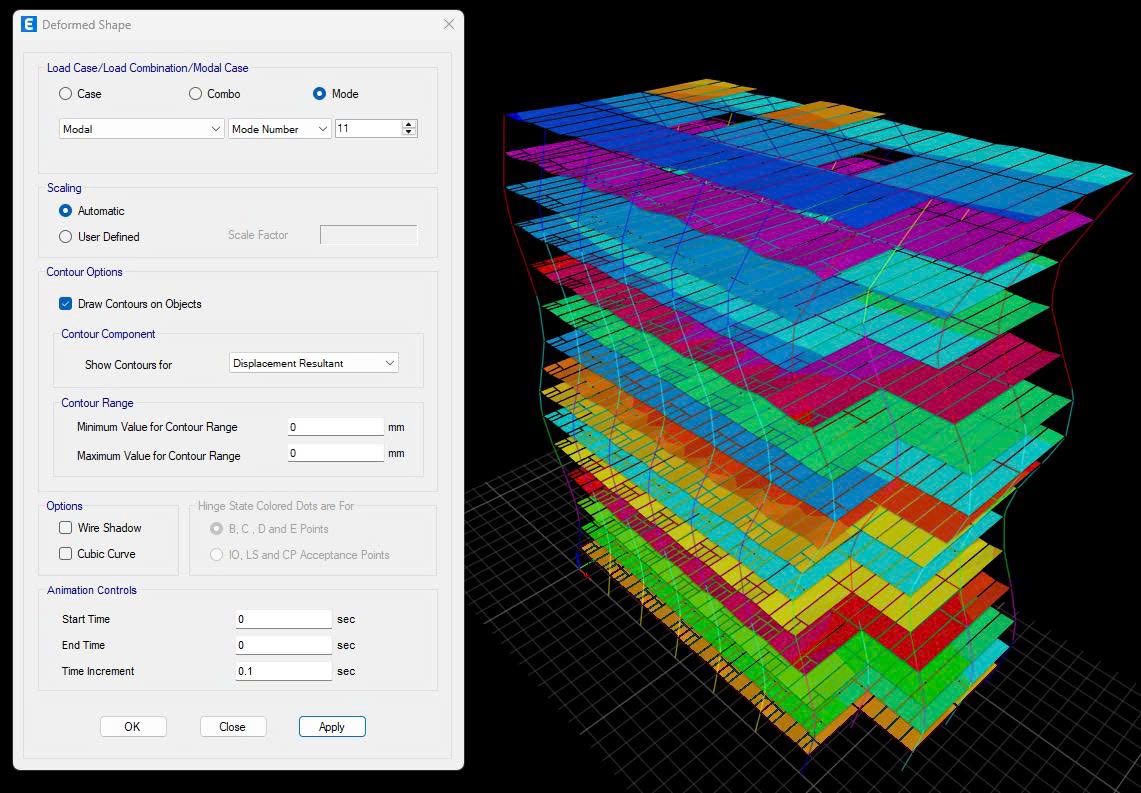Select the Mode radio button
1141x793 pixels.
point(319,94)
